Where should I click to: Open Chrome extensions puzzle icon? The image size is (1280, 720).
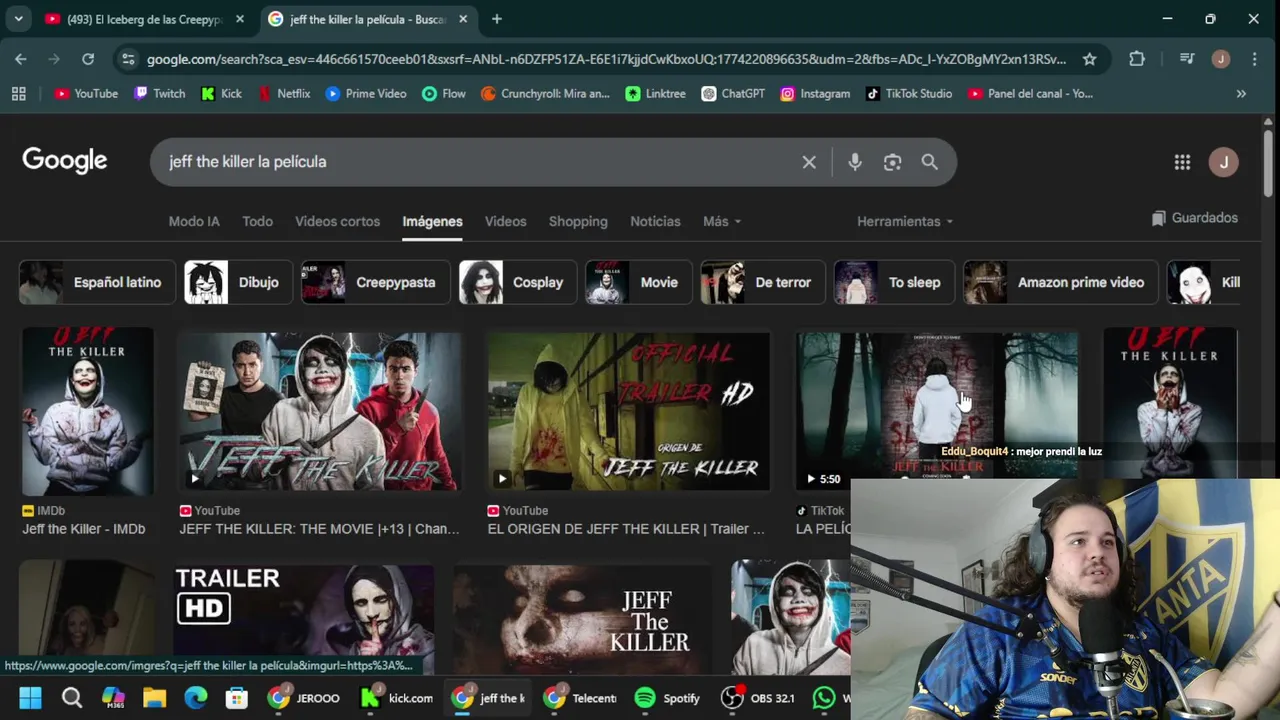pos(1137,59)
